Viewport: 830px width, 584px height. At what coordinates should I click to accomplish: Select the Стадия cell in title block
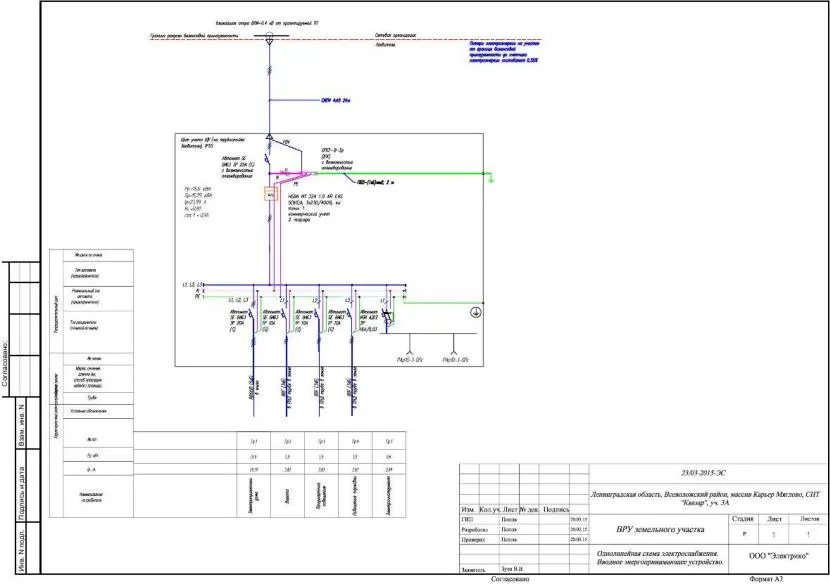(743, 519)
